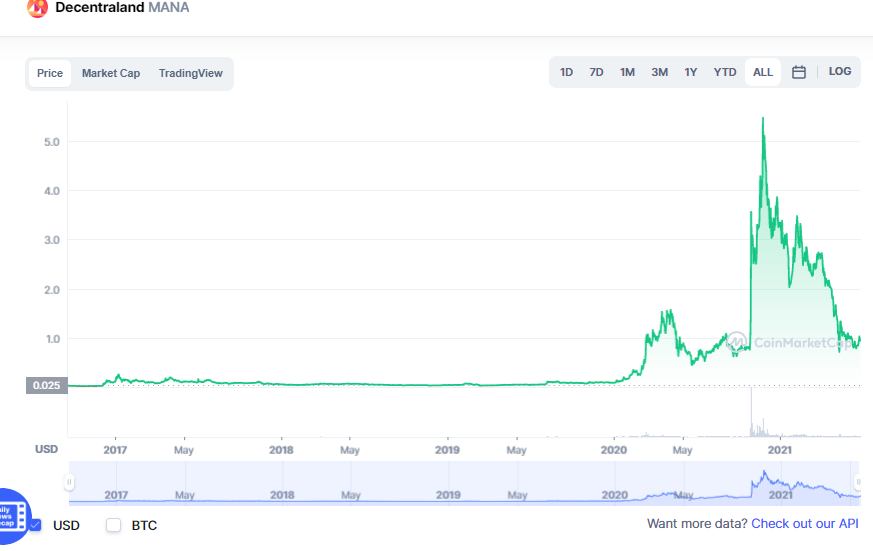Screen dimensions: 873x551
Task: Click the 2017 x-axis label on main chart
Action: tap(115, 450)
